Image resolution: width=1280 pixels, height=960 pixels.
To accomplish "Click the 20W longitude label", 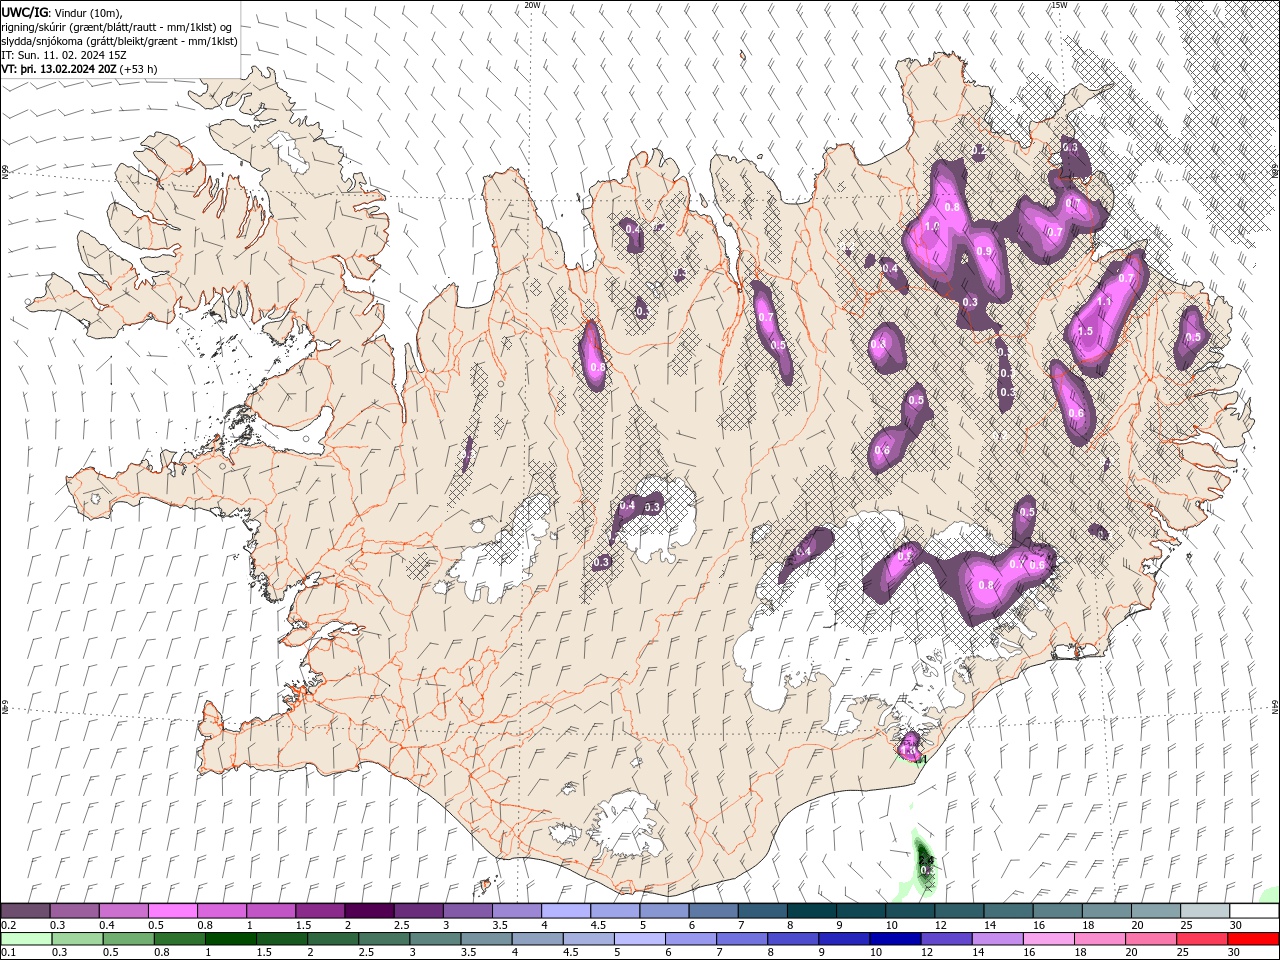I will (532, 5).
